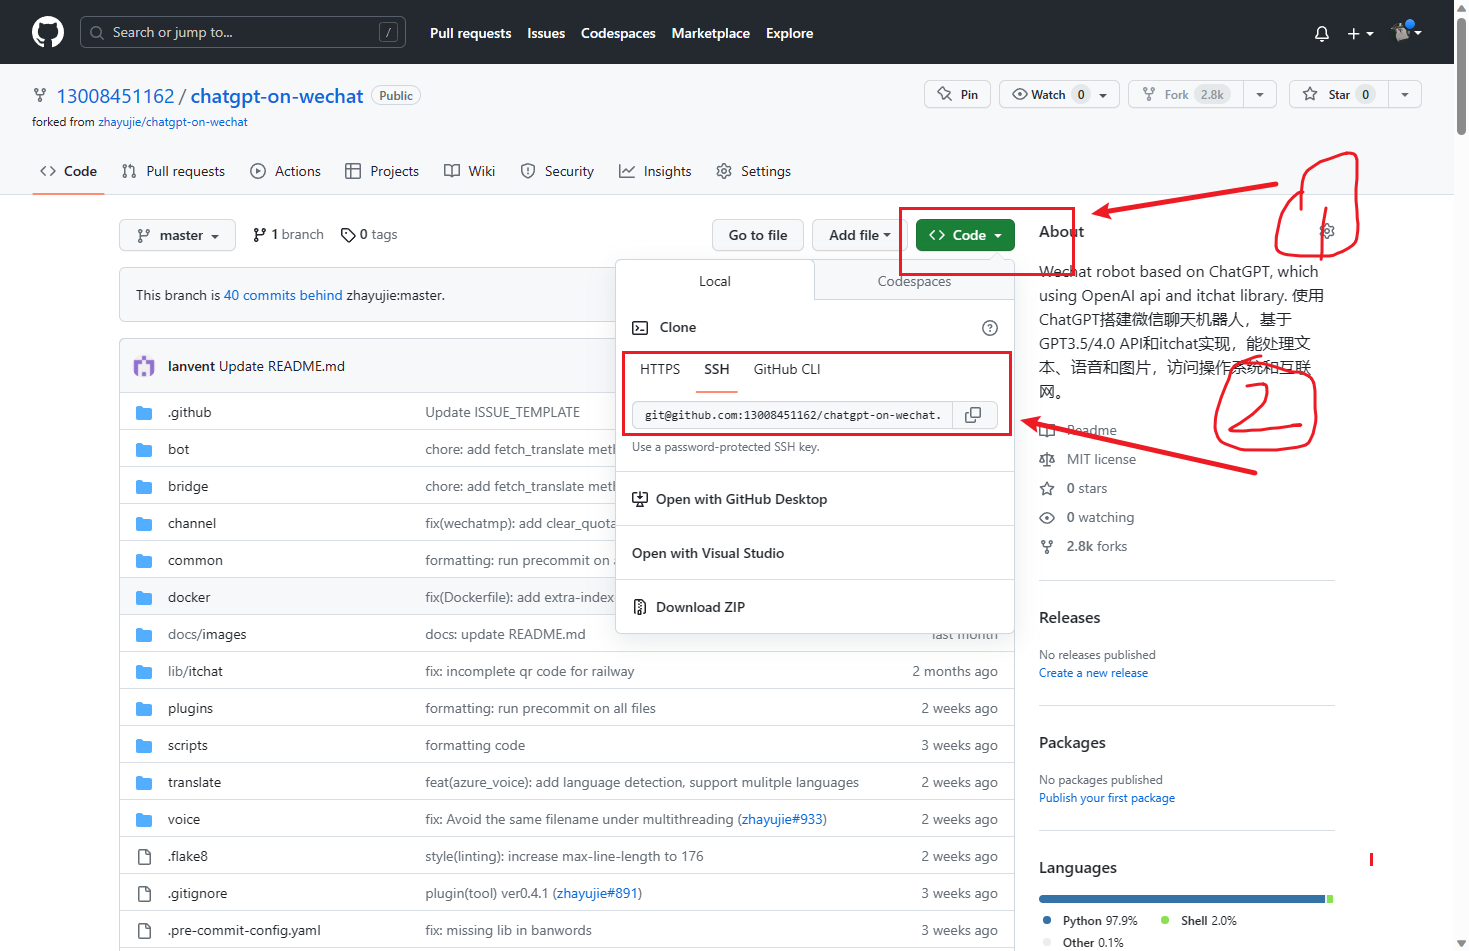Open the create new plus menu

click(x=1360, y=33)
